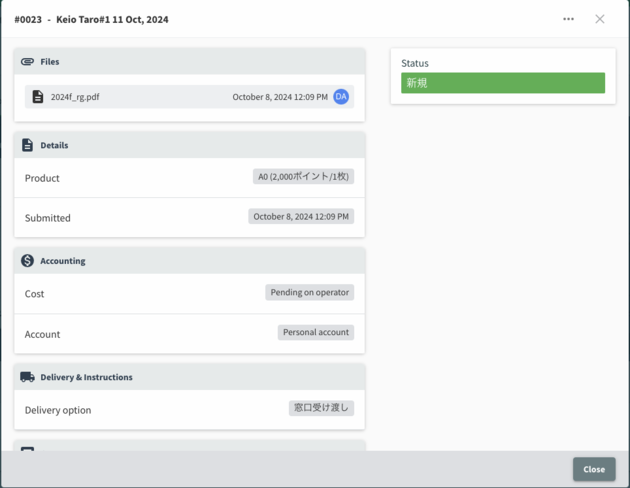Click the Details document icon
Viewport: 630px width, 488px height.
[x=27, y=145]
